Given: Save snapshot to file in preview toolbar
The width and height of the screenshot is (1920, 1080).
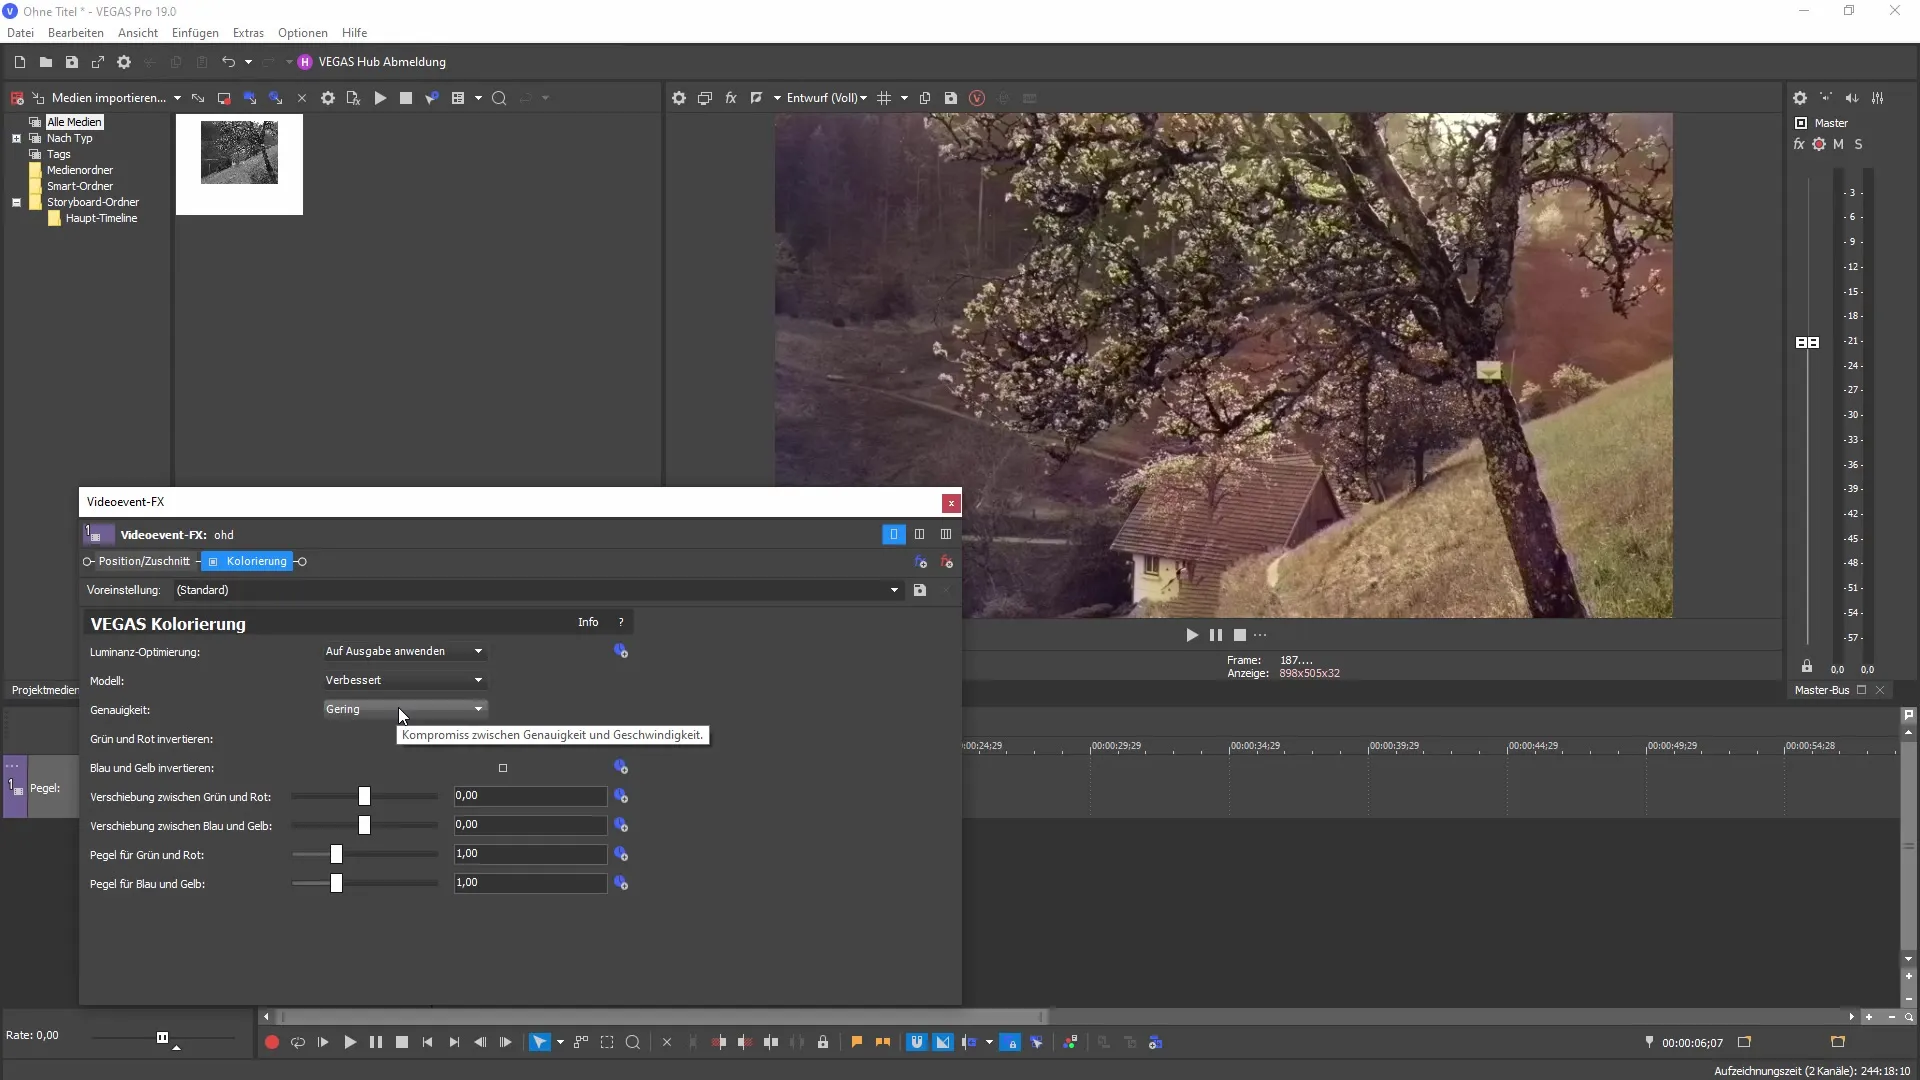Looking at the screenshot, I should click(951, 98).
